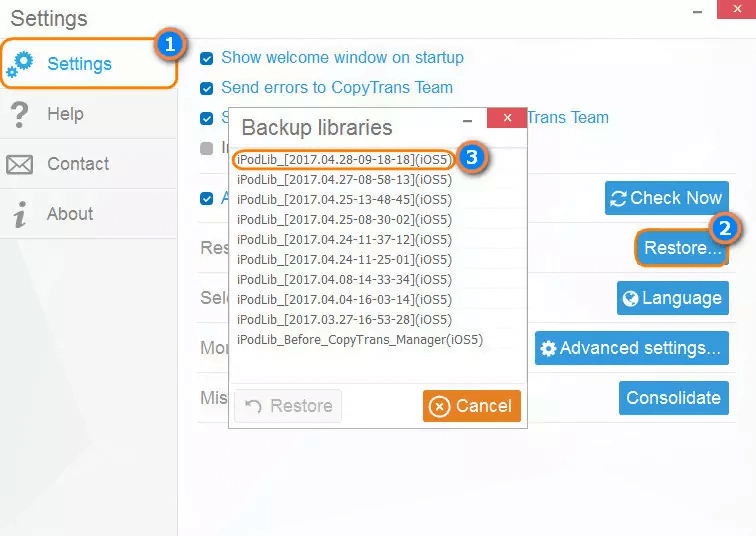The image size is (756, 536).
Task: Select backup iPodLib_[2017.03.27-16-53-28](iOS5)
Action: pos(344,320)
